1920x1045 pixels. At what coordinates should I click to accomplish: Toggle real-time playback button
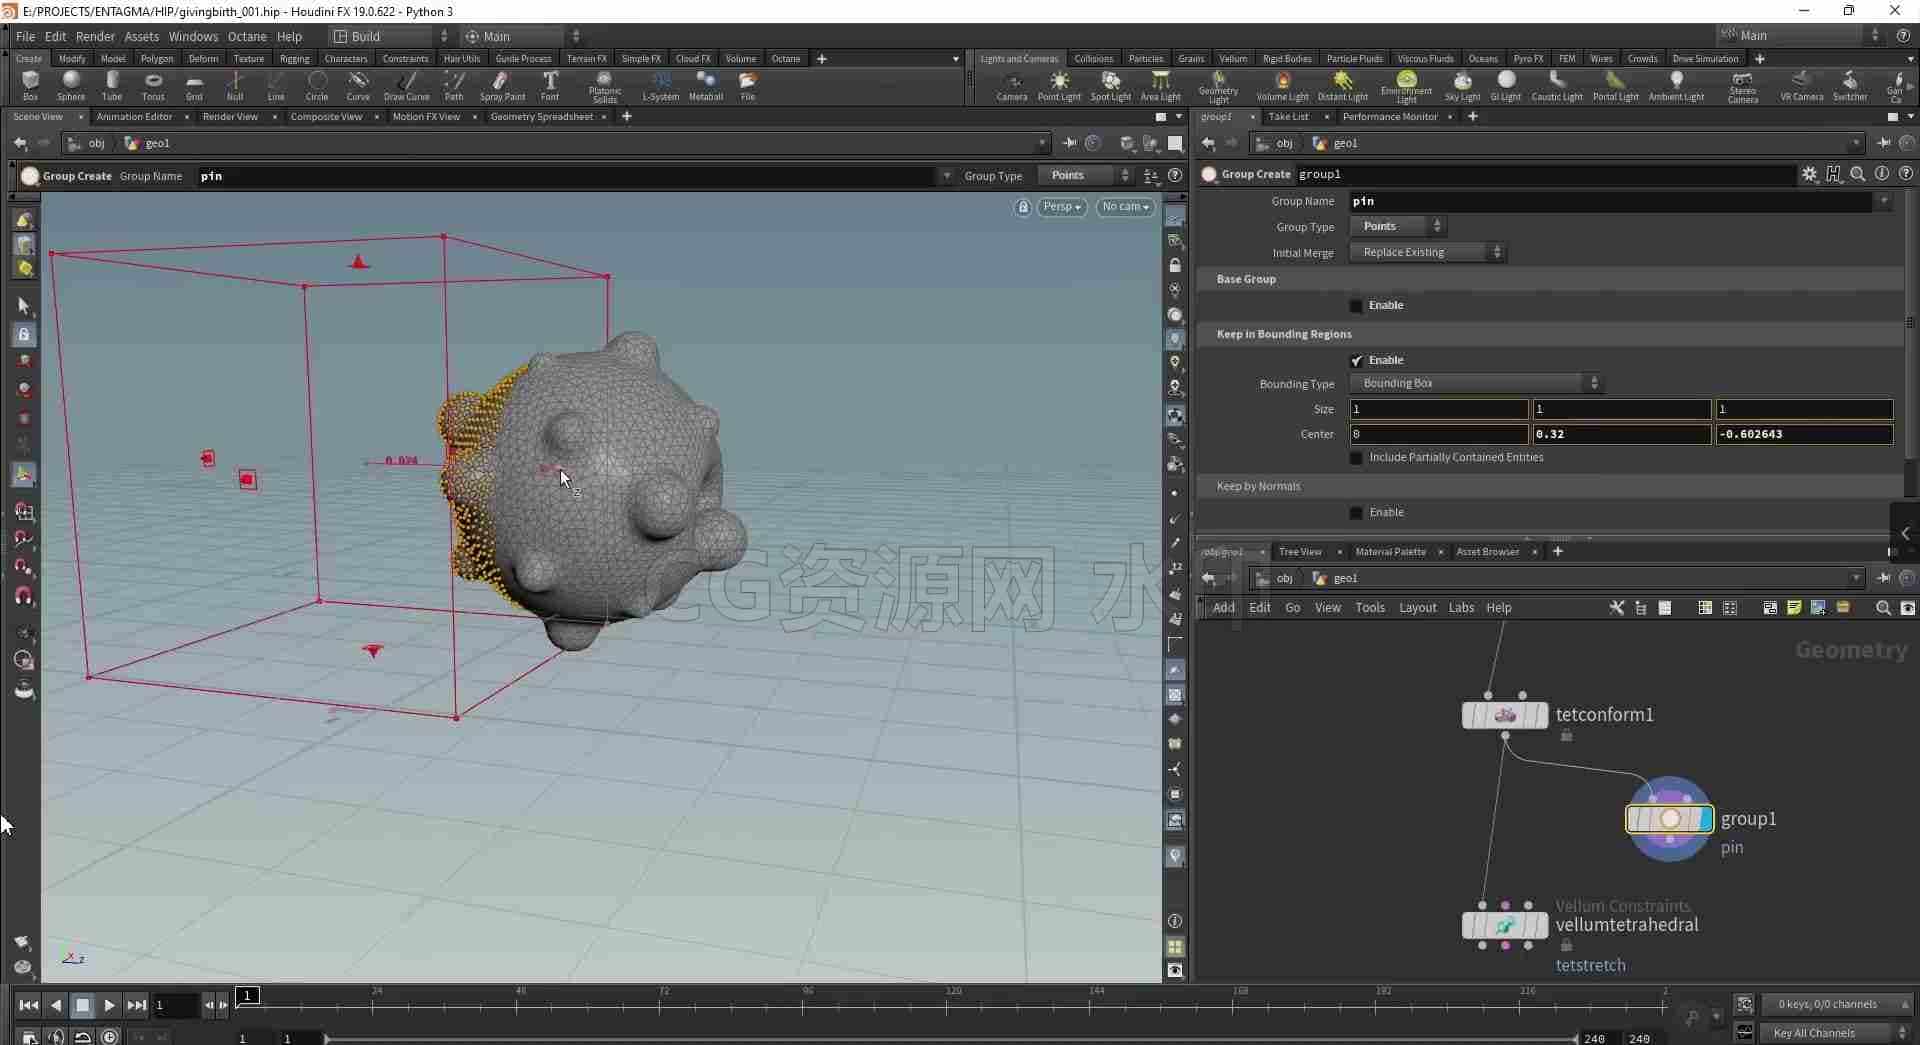(x=110, y=1037)
